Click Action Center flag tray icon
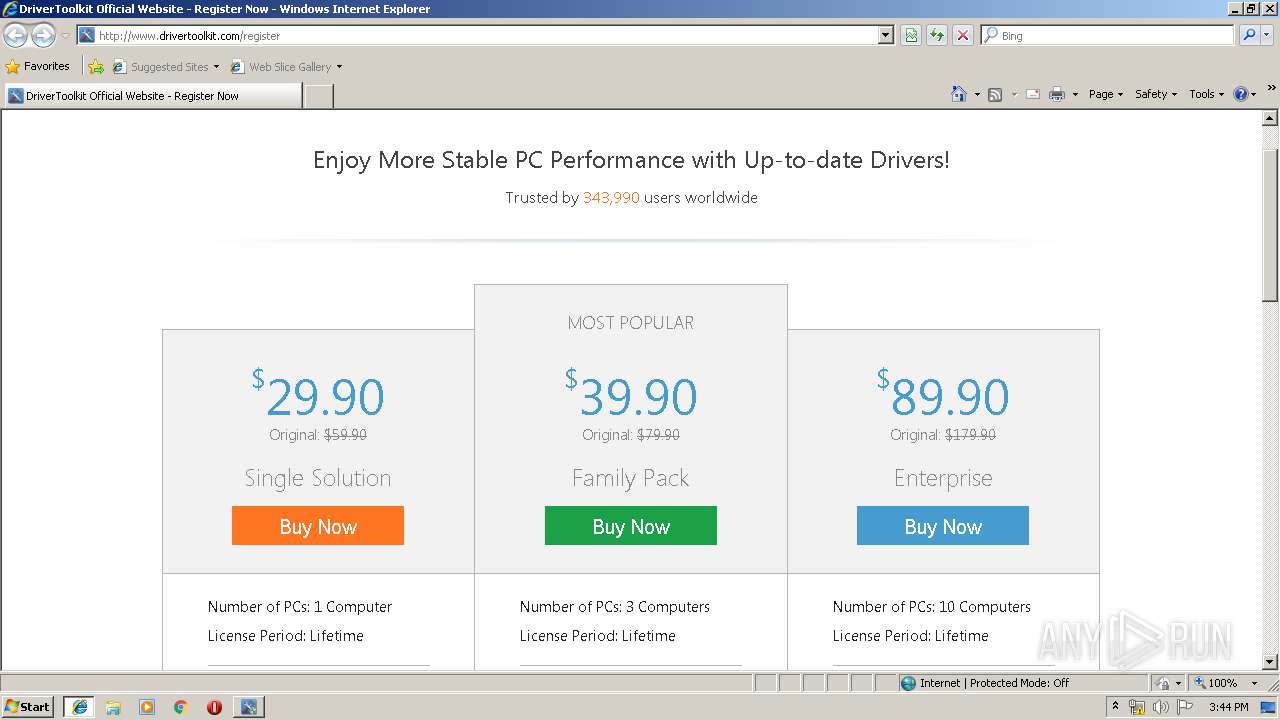The width and height of the screenshot is (1280, 720). pyautogui.click(x=1185, y=707)
